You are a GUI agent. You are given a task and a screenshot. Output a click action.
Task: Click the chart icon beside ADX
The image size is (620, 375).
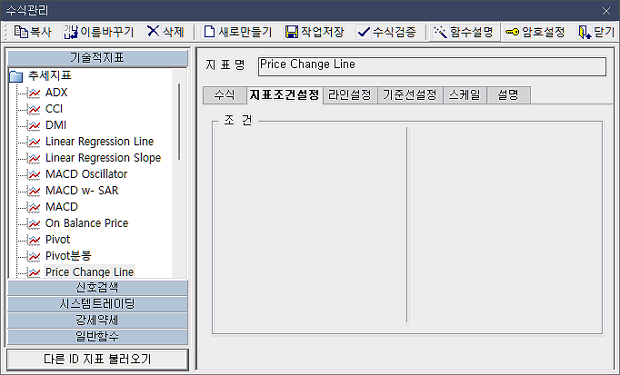34,93
